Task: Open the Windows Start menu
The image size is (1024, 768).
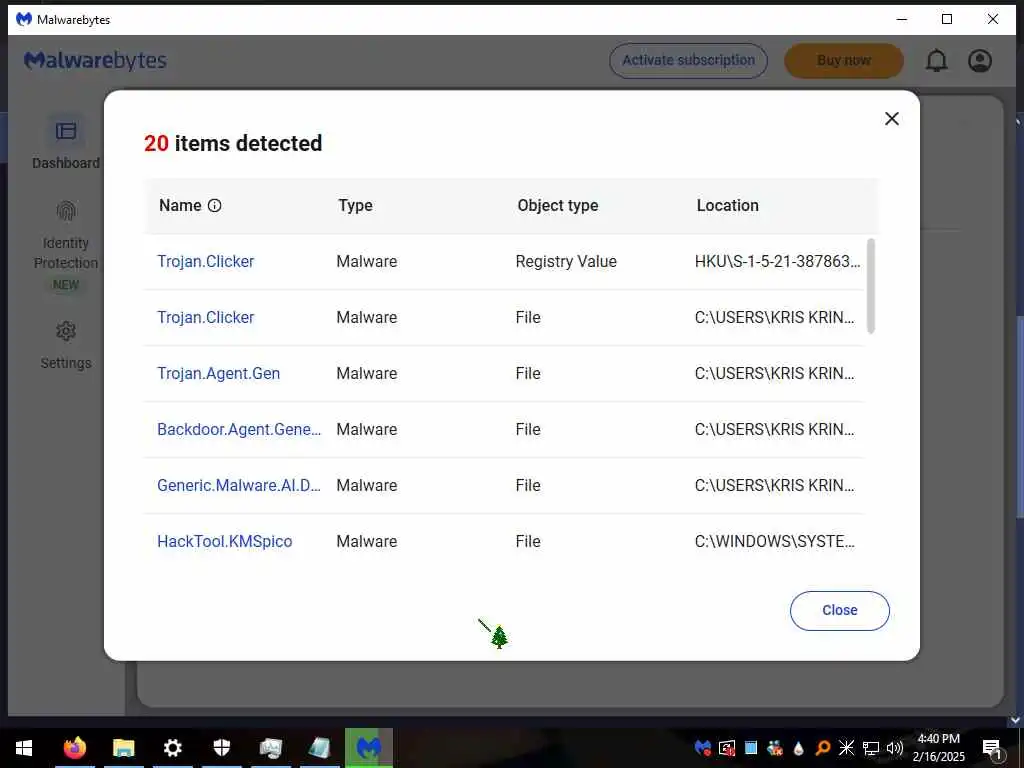Action: (x=24, y=748)
